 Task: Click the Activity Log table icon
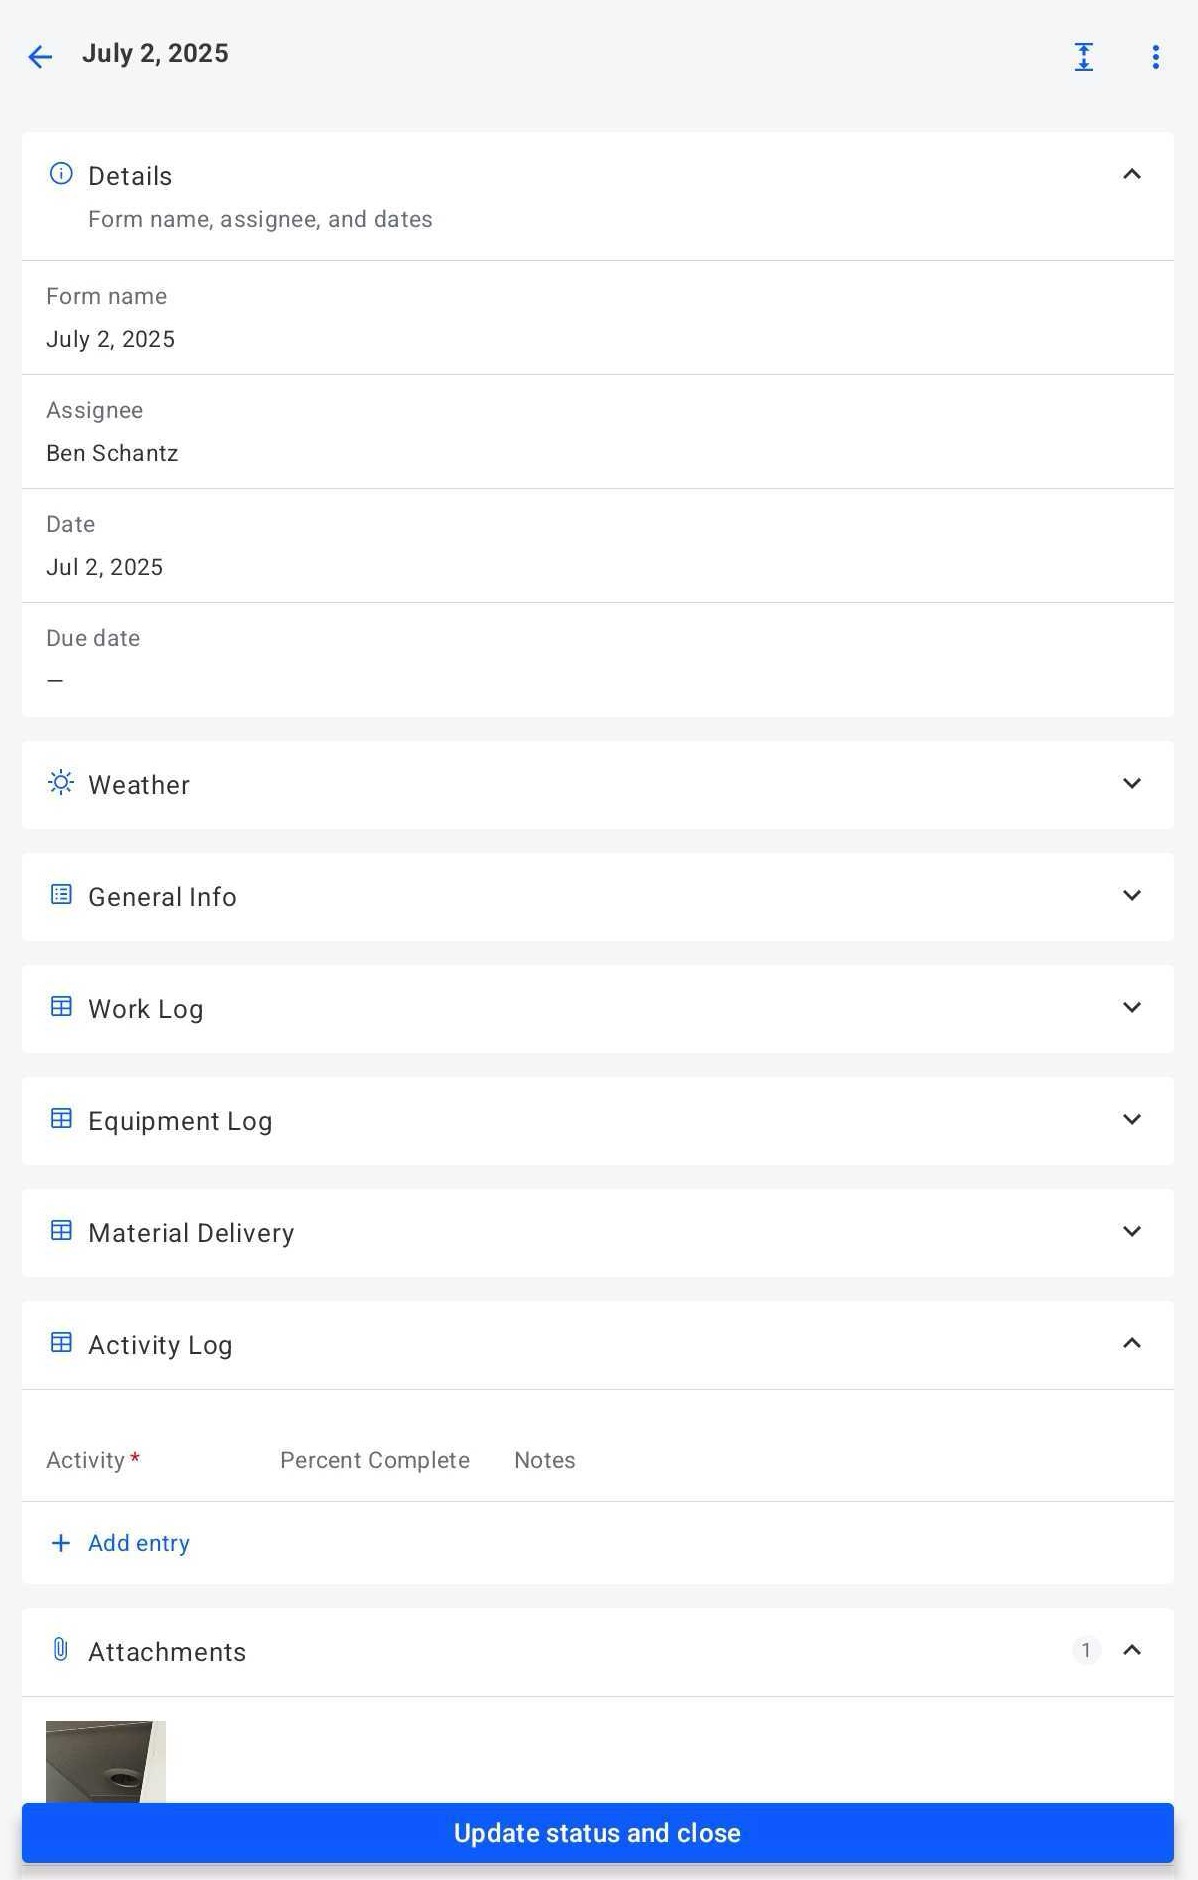point(61,1343)
